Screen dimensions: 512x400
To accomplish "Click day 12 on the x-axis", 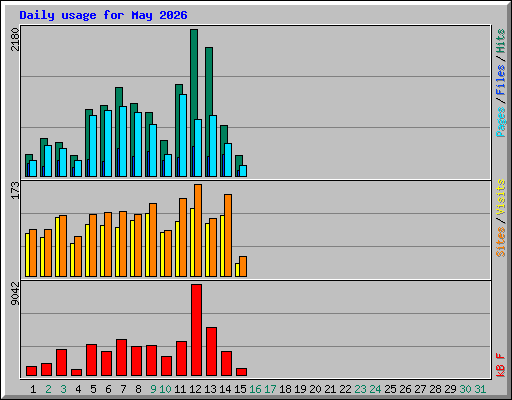I will 195,389.
